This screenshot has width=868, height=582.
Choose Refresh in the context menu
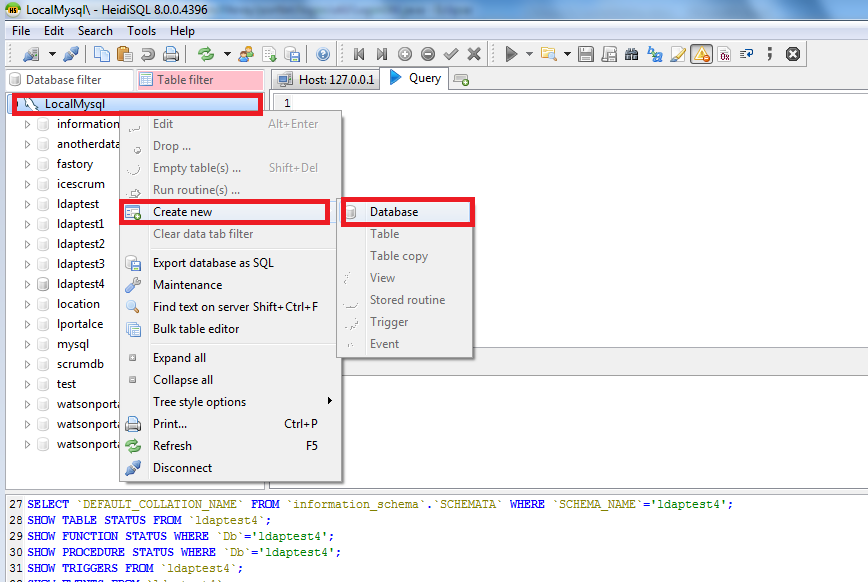229,446
